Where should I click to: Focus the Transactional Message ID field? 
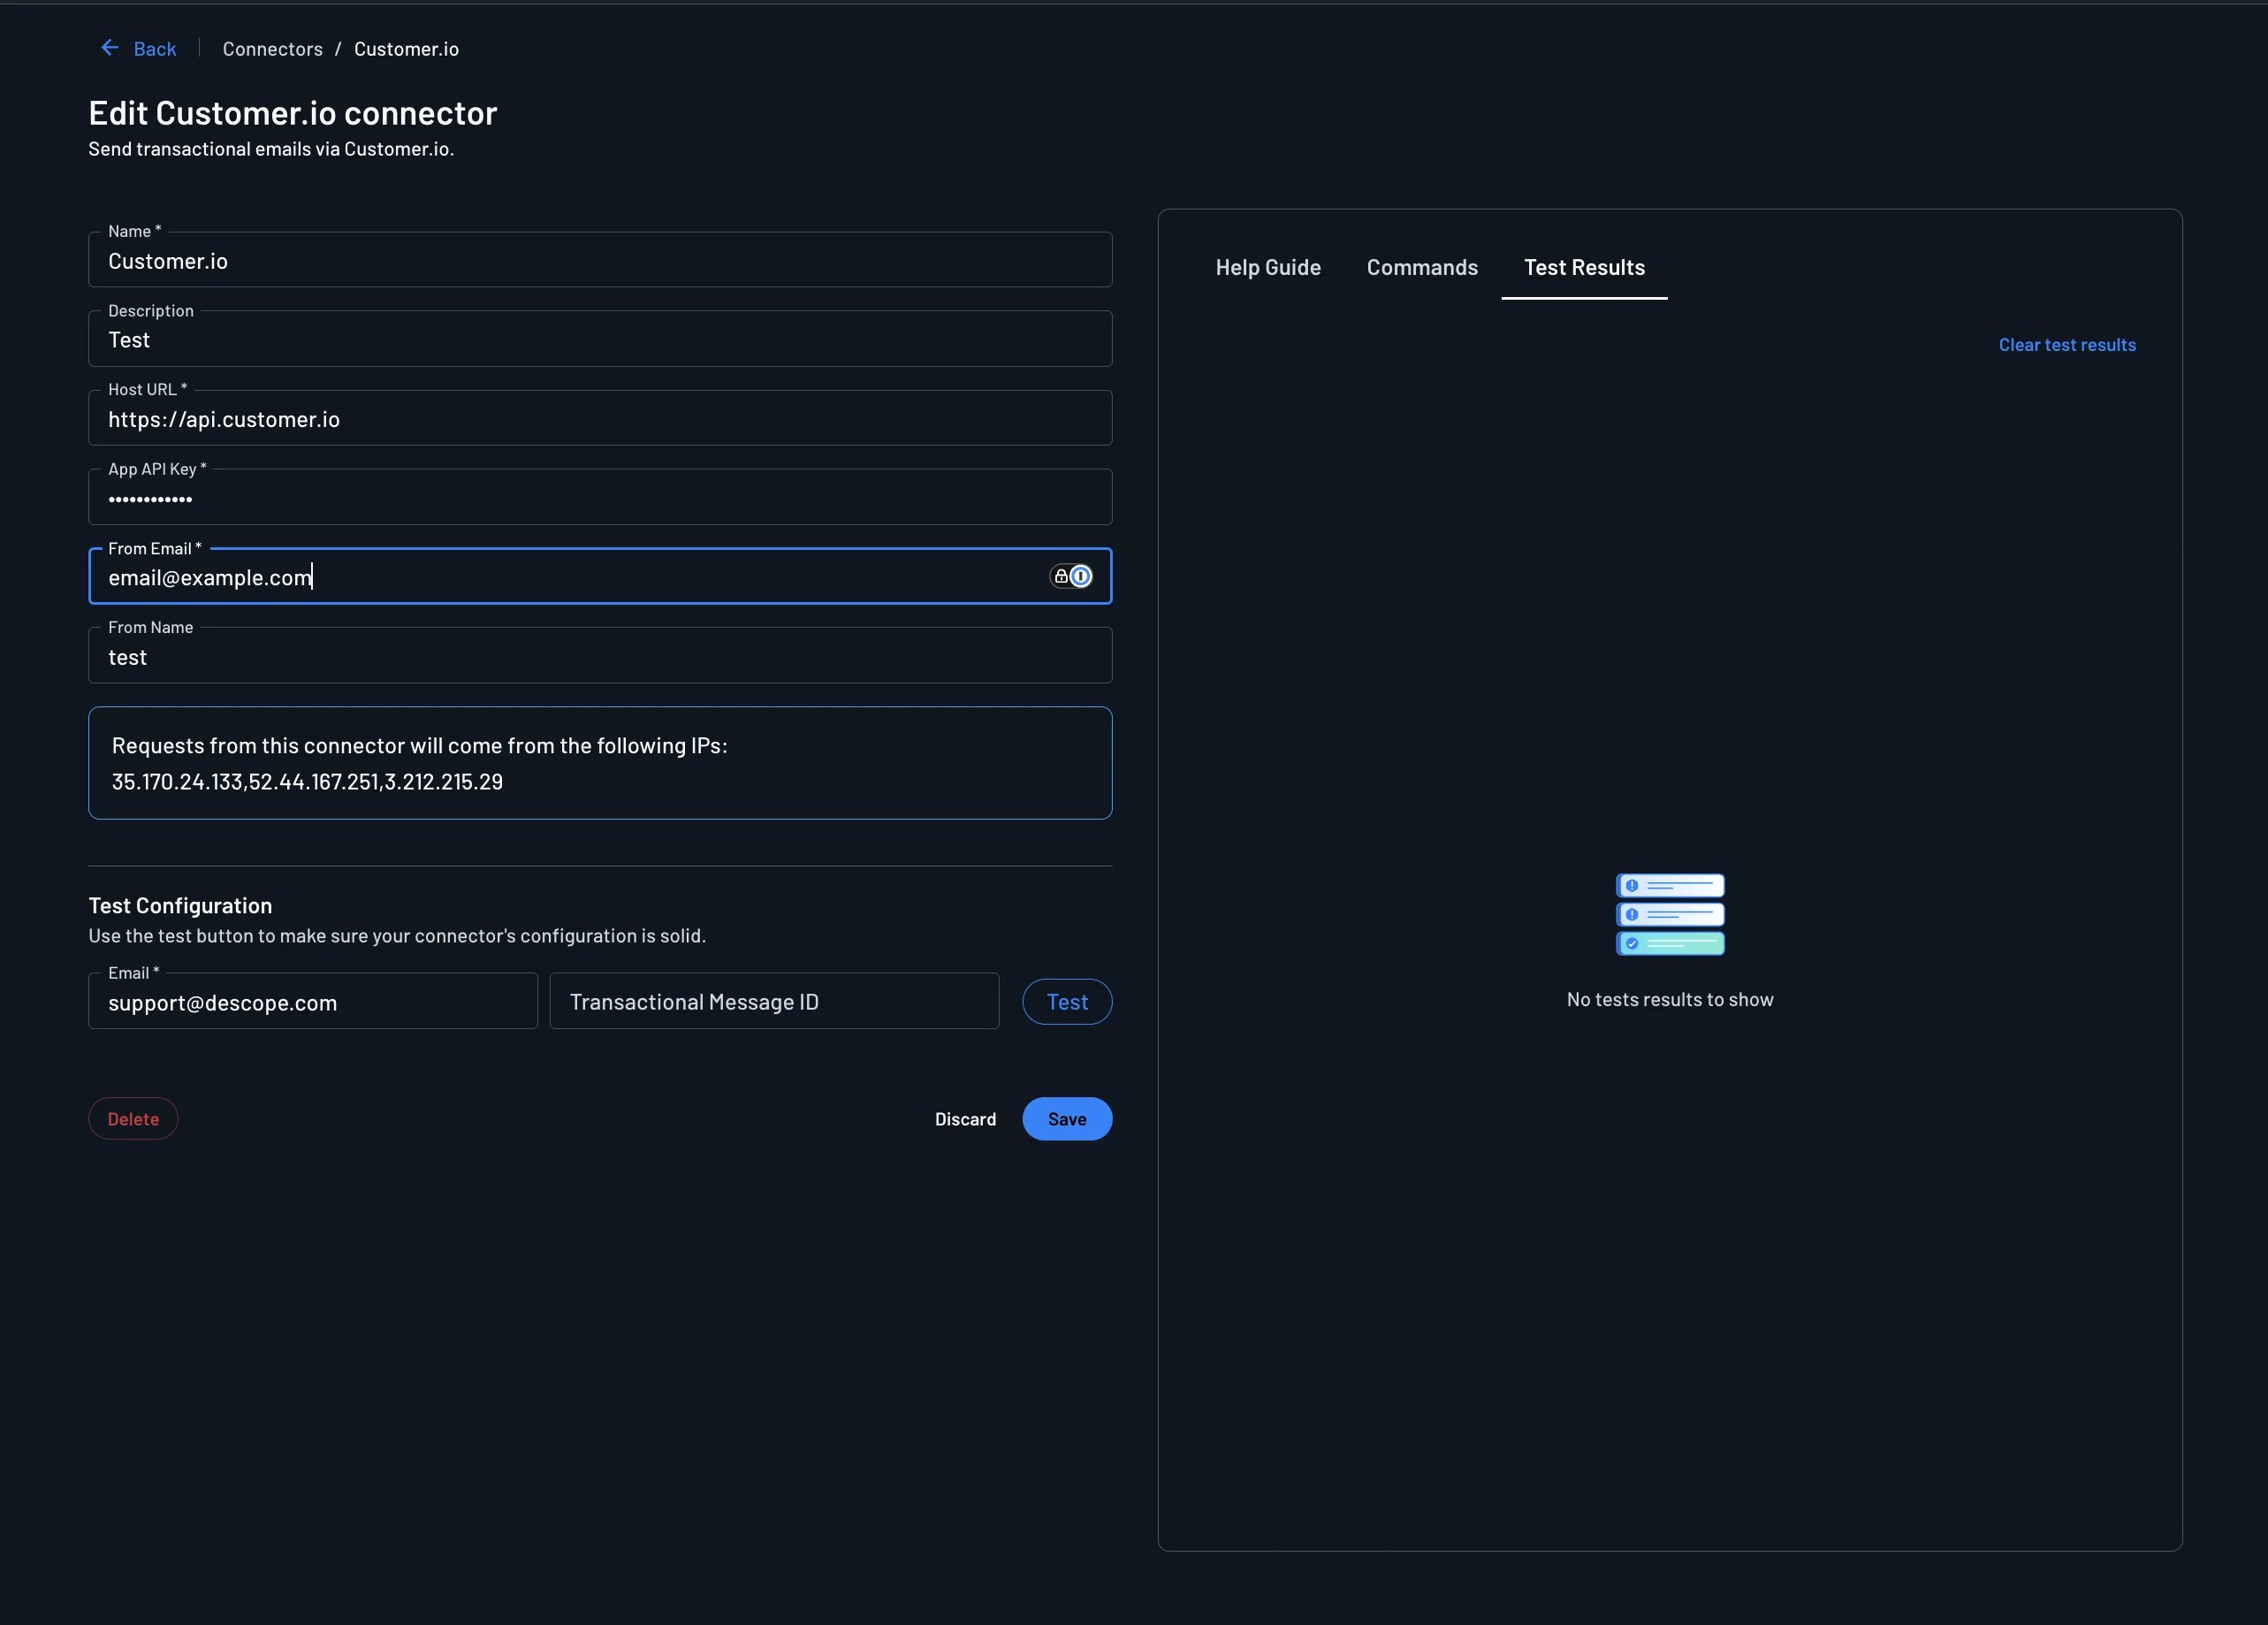774,1001
